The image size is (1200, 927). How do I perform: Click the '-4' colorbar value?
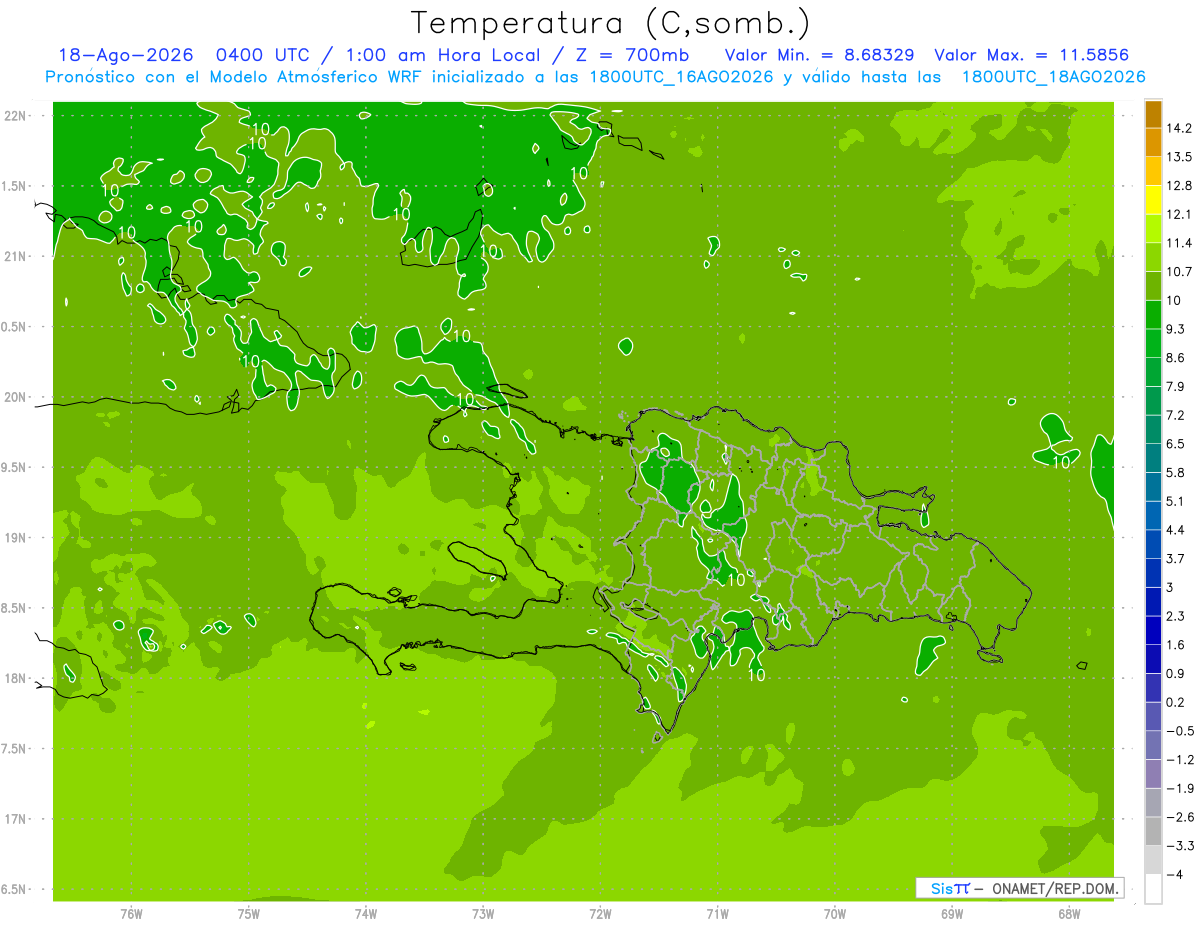coord(1173,875)
